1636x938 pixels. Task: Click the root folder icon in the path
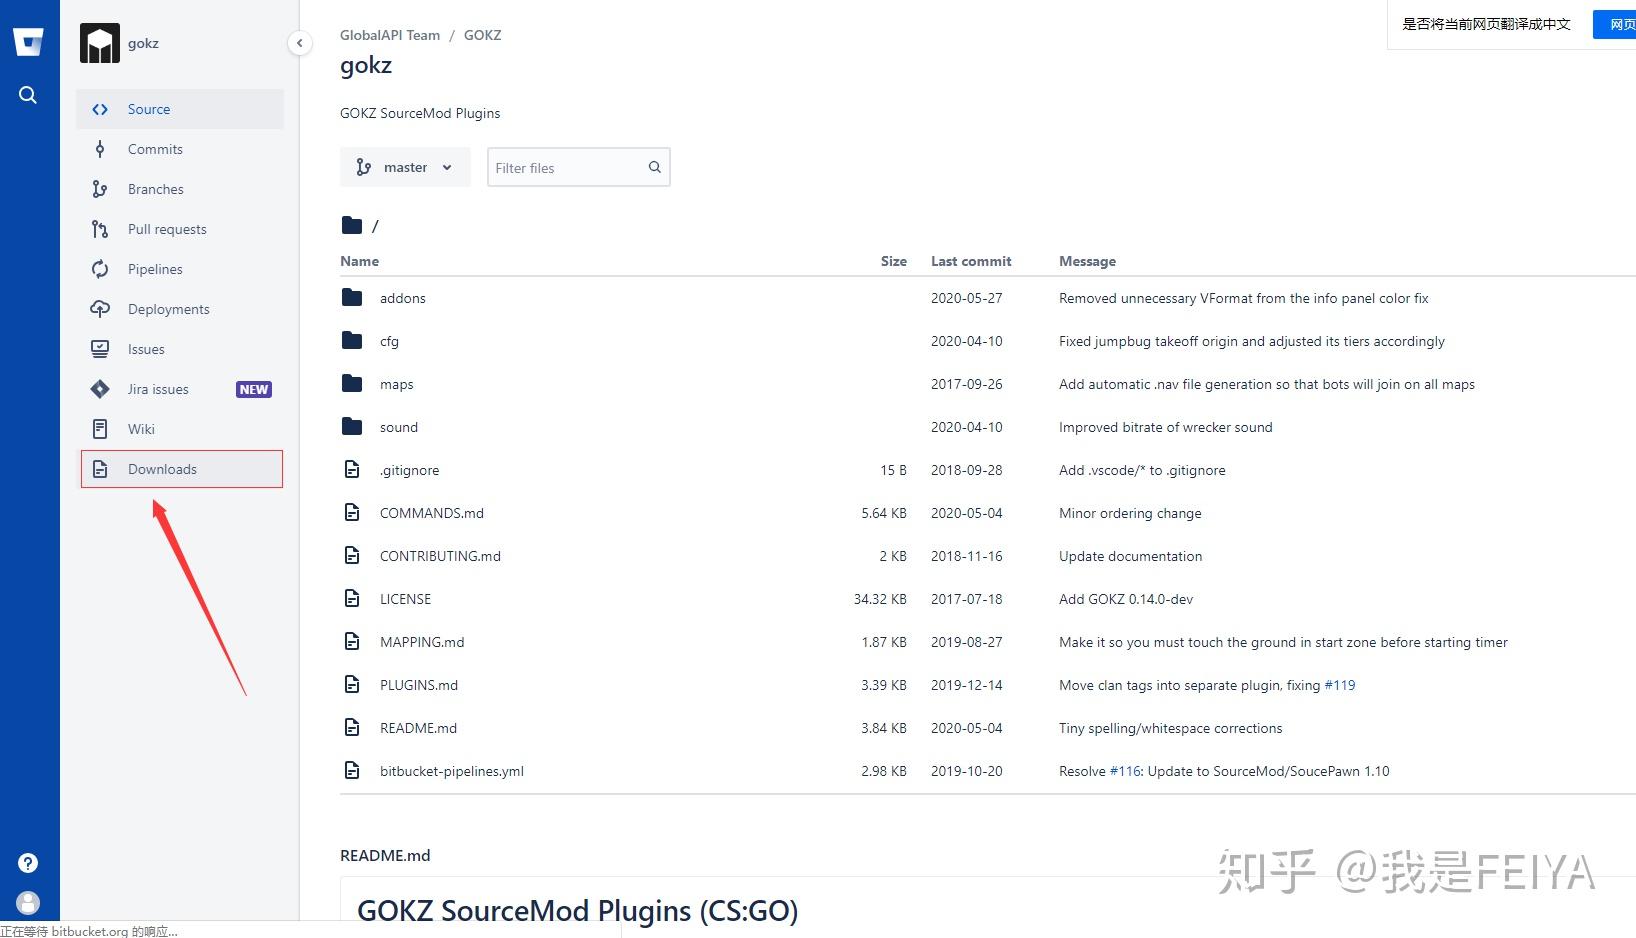click(352, 225)
